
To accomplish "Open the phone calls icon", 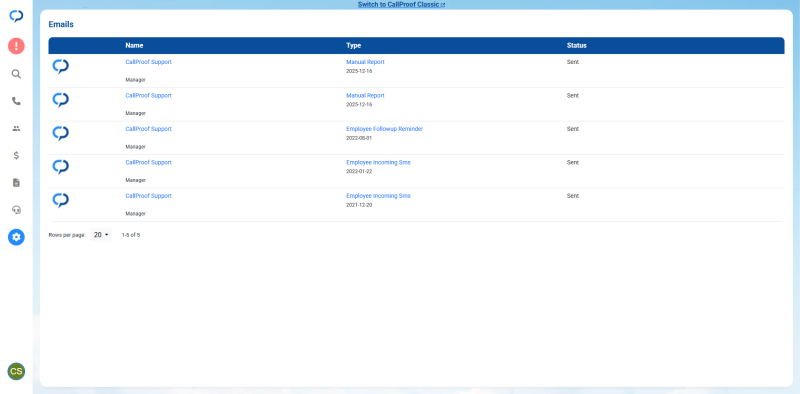I will [16, 101].
